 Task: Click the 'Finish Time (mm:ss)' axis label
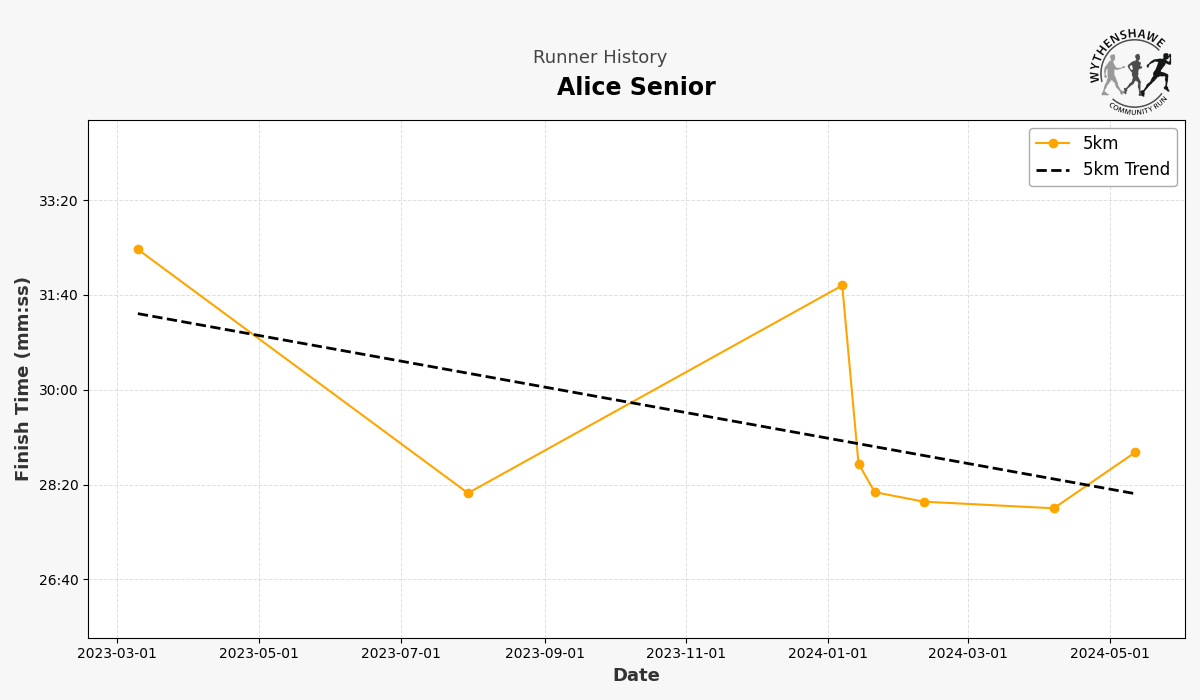[x=23, y=379]
